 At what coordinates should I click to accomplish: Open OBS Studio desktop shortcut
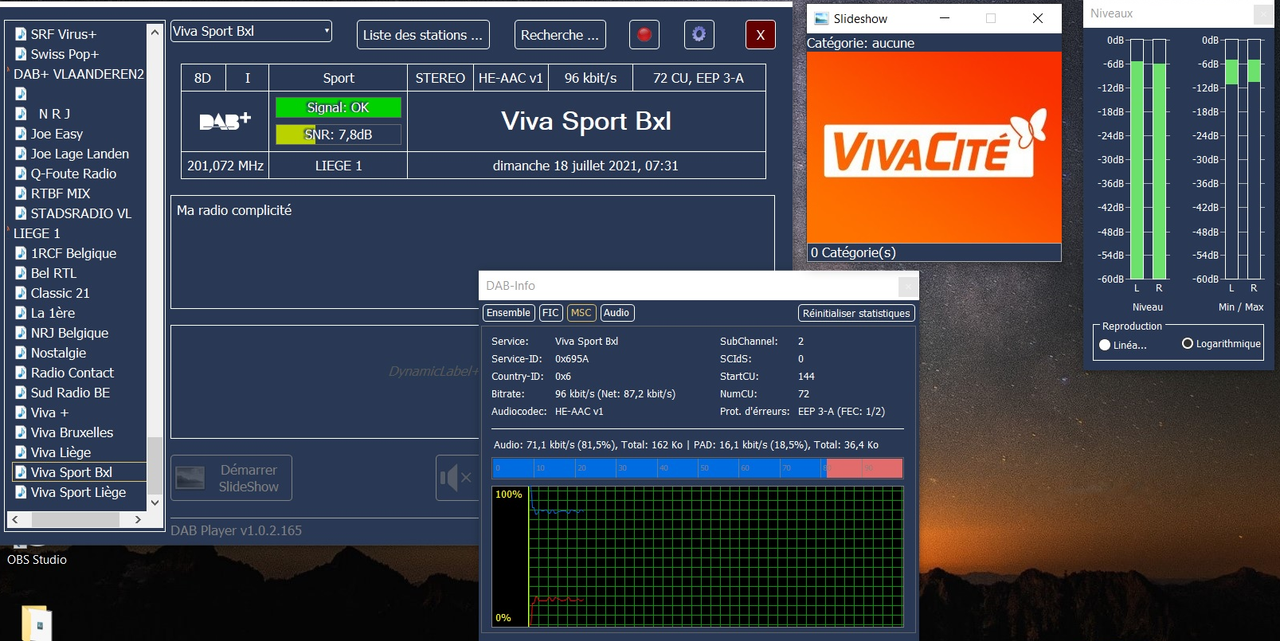(x=37, y=553)
